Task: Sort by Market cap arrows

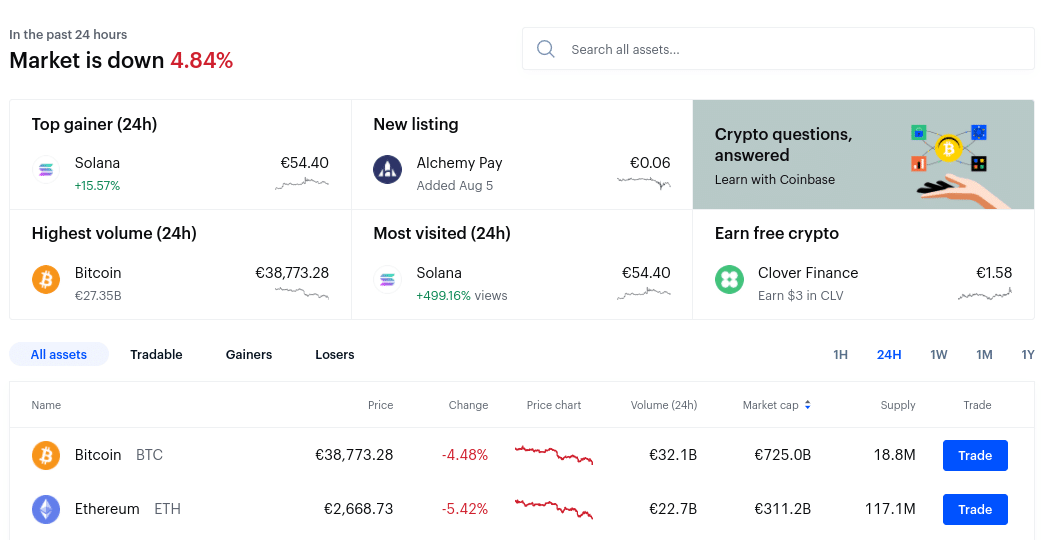Action: (807, 405)
